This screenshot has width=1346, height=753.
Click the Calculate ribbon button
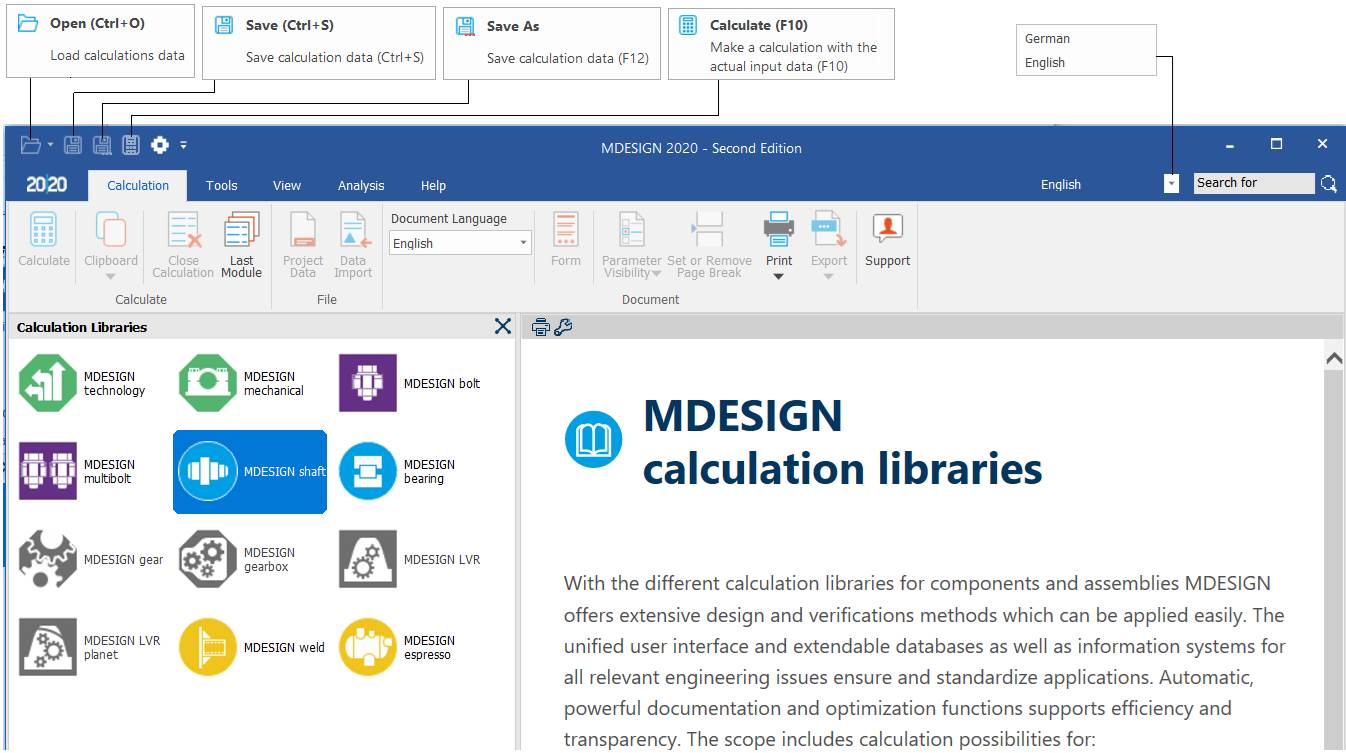pos(44,240)
